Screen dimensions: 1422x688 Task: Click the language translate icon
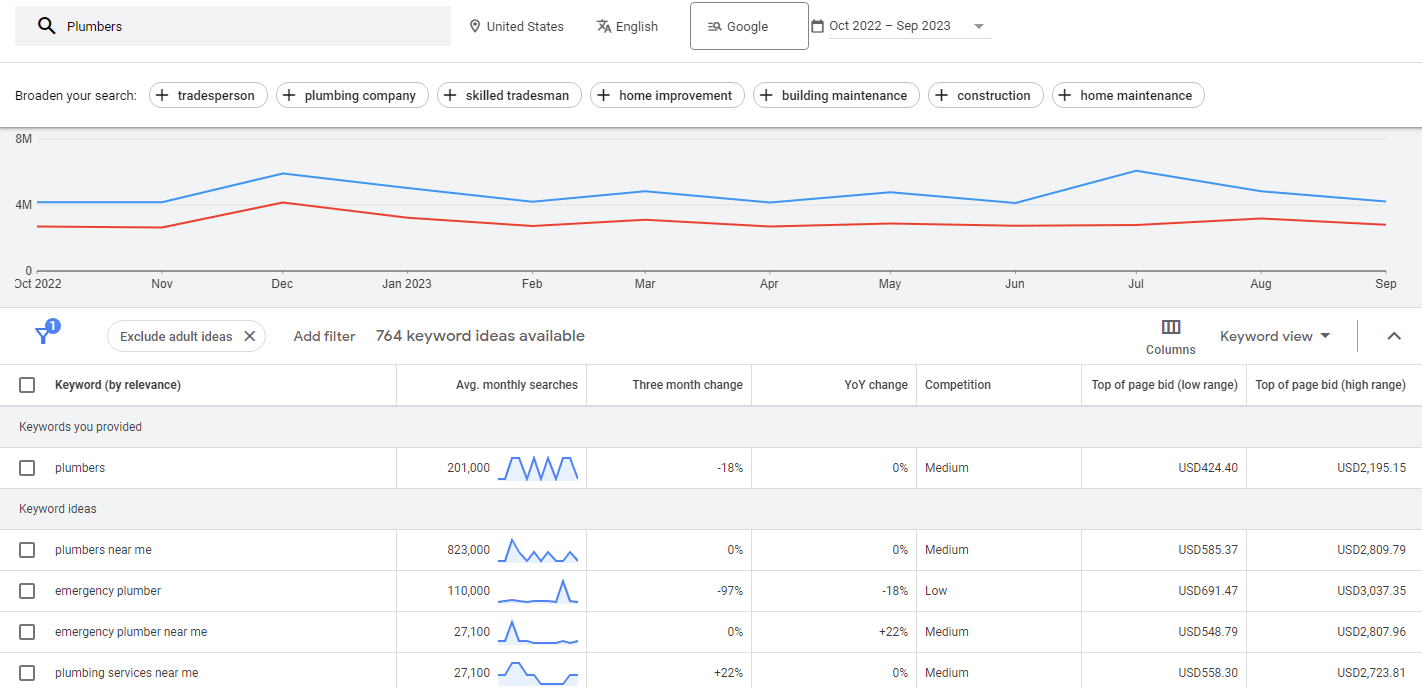(604, 26)
